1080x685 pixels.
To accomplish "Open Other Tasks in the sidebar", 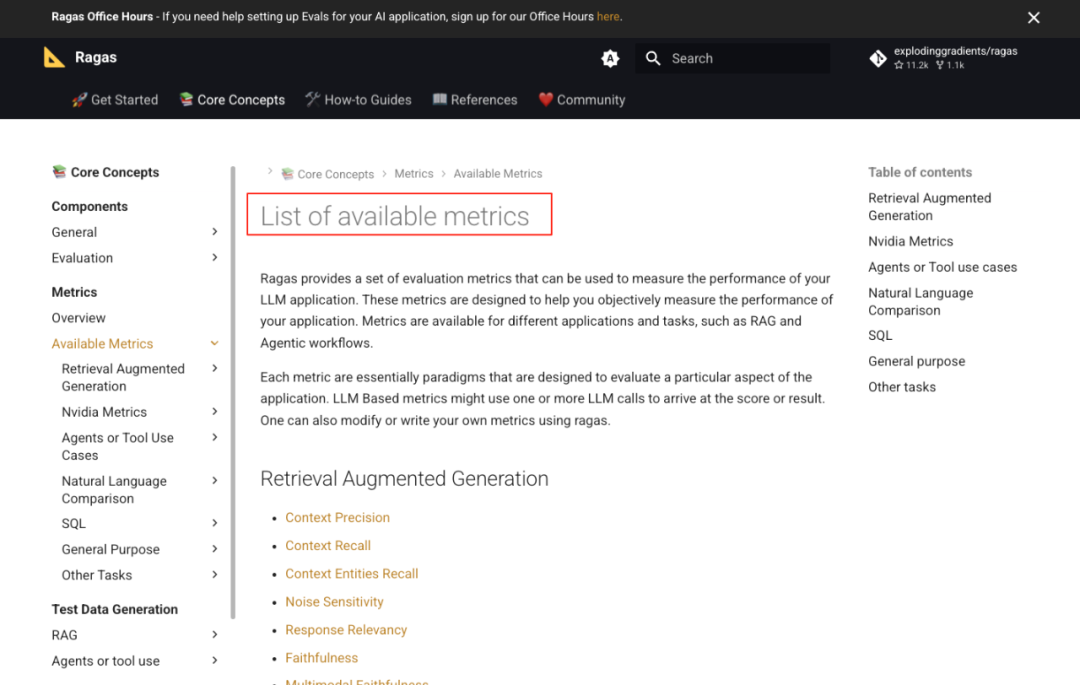I will pos(96,575).
